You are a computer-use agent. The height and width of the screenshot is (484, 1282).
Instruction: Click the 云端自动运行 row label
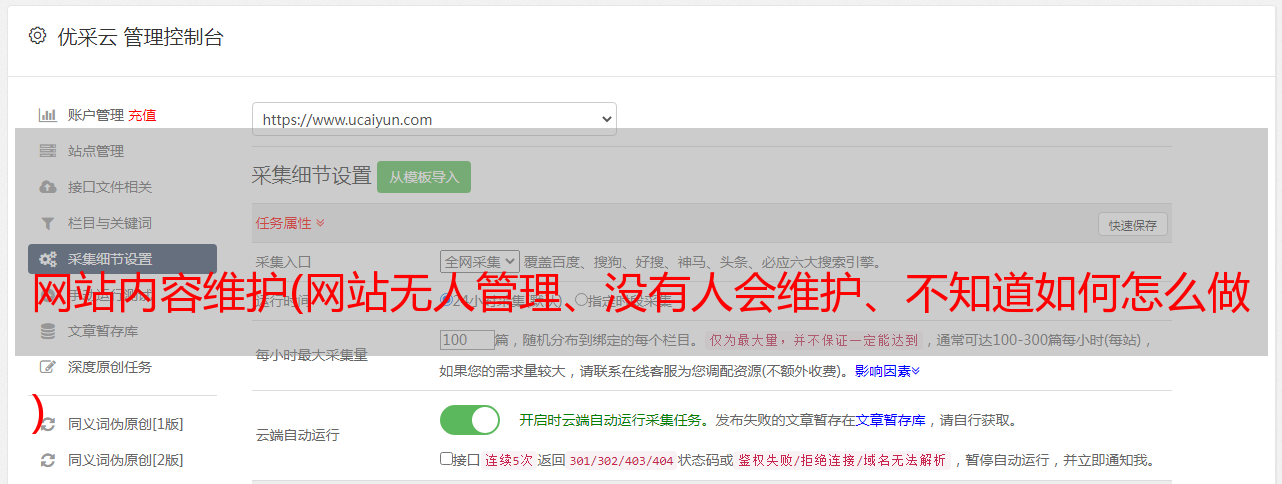click(297, 435)
